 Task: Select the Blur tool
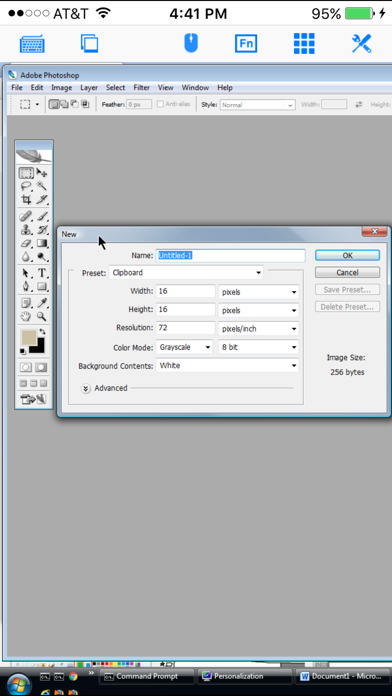26,257
